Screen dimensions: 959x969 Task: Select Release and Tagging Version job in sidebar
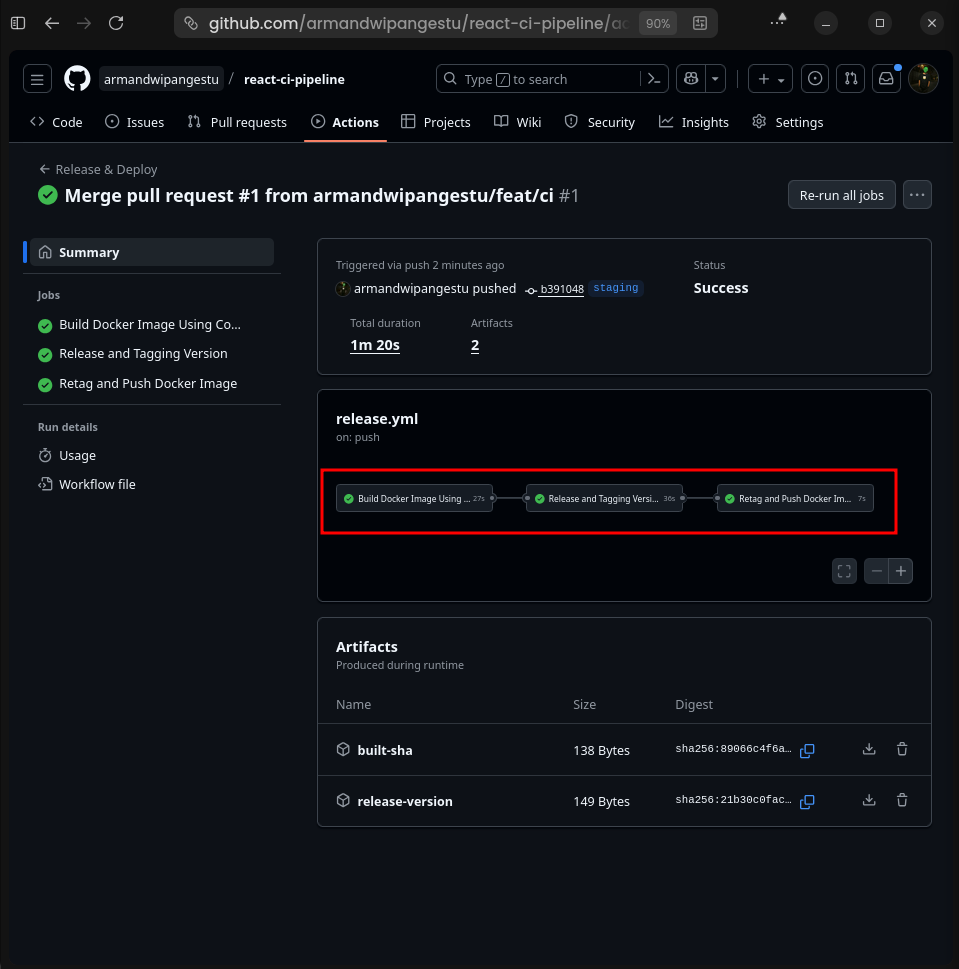pyautogui.click(x=143, y=354)
